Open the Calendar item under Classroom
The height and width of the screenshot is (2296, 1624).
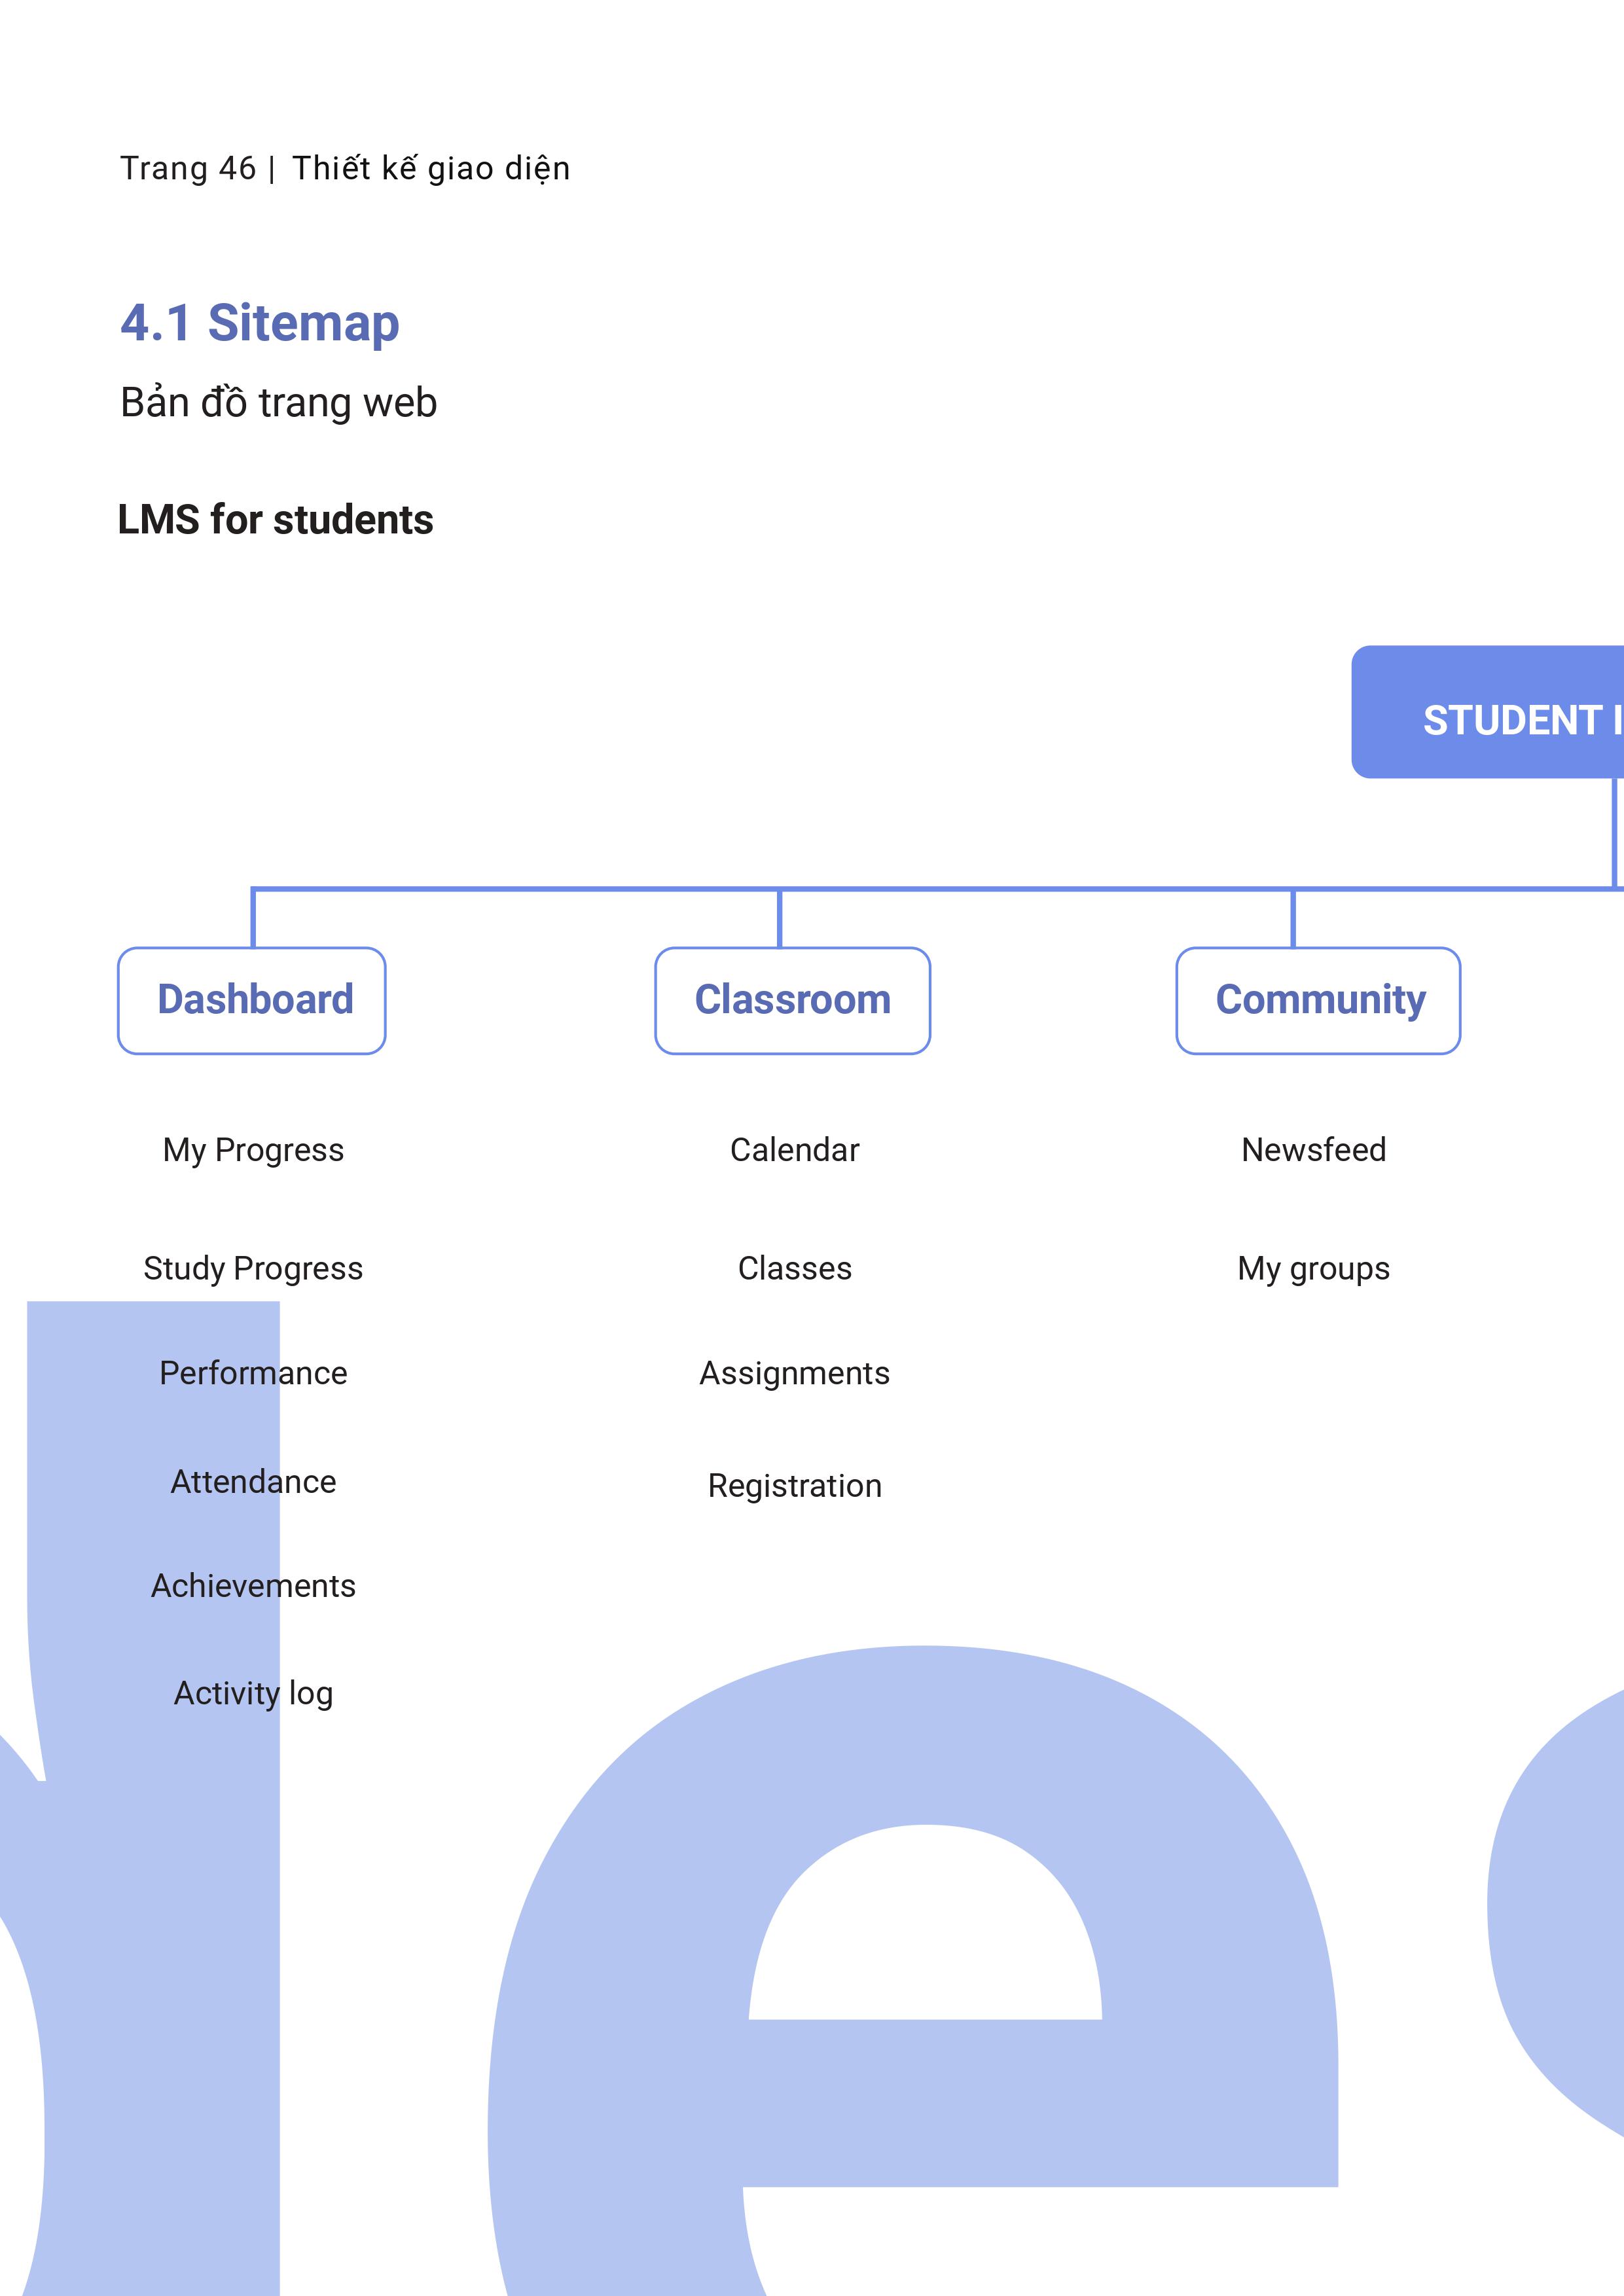tap(794, 1150)
